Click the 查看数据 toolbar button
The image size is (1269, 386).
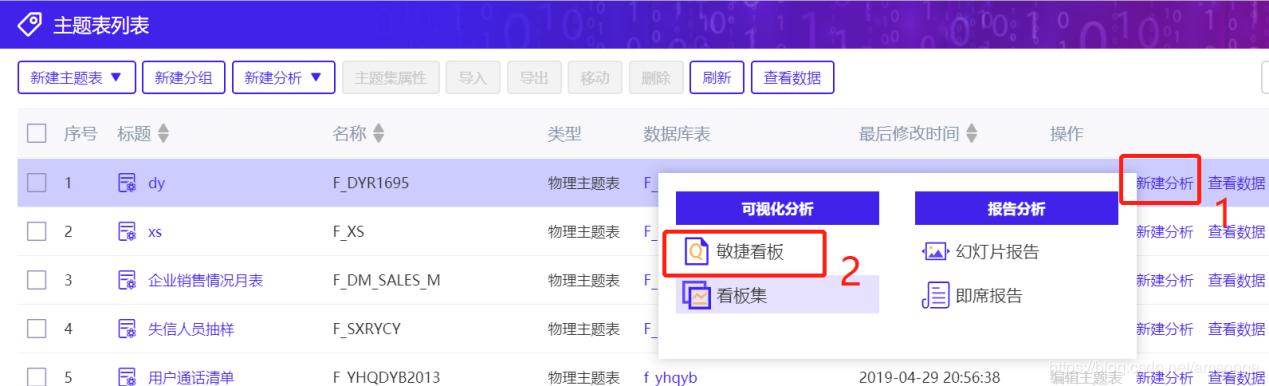click(792, 78)
